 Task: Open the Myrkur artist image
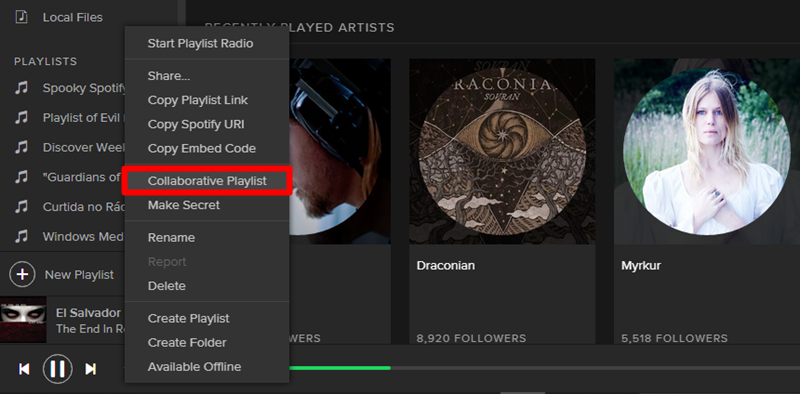tap(707, 151)
